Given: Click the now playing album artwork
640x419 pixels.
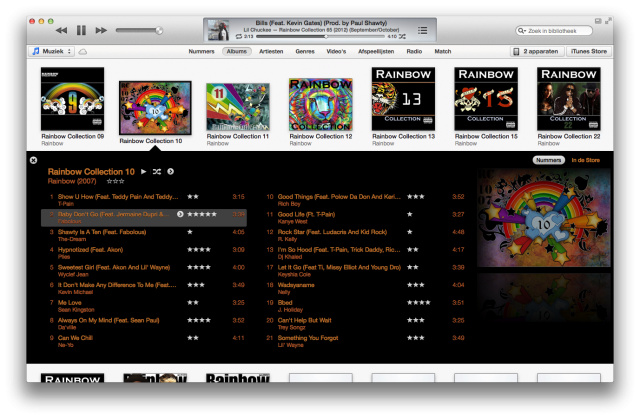Looking at the screenshot, I should [x=218, y=30].
